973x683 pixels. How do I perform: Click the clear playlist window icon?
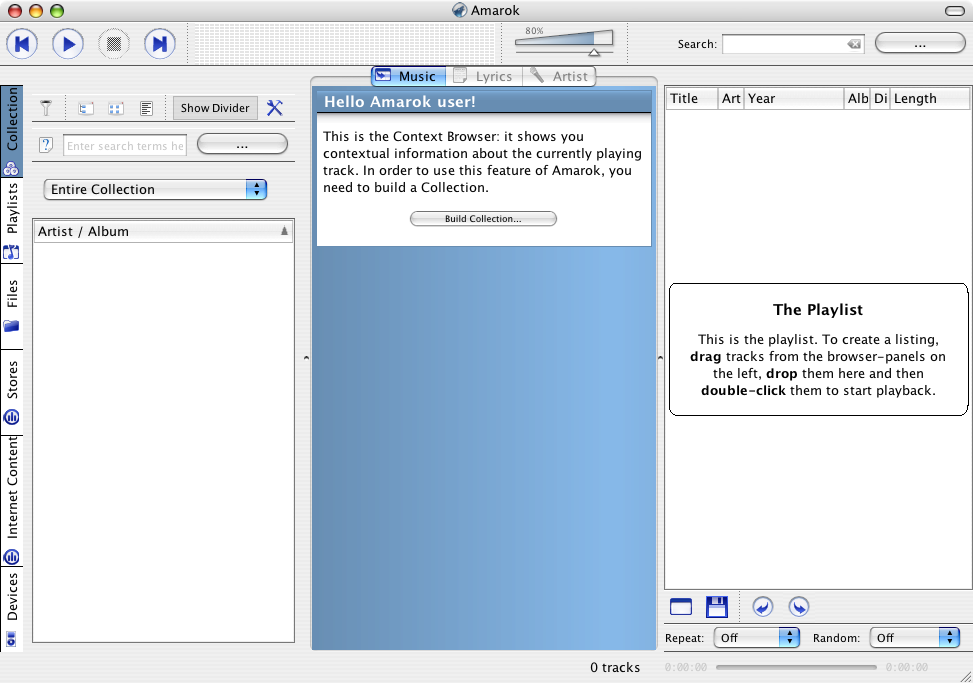[681, 606]
